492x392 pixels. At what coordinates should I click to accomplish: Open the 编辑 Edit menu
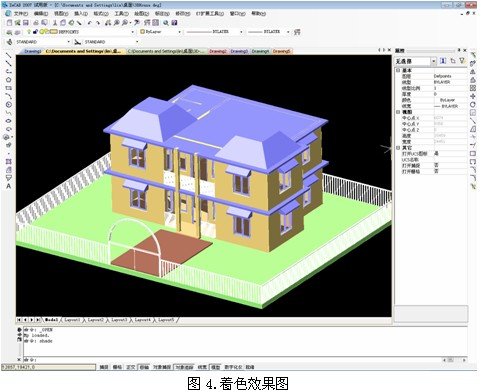[x=41, y=14]
